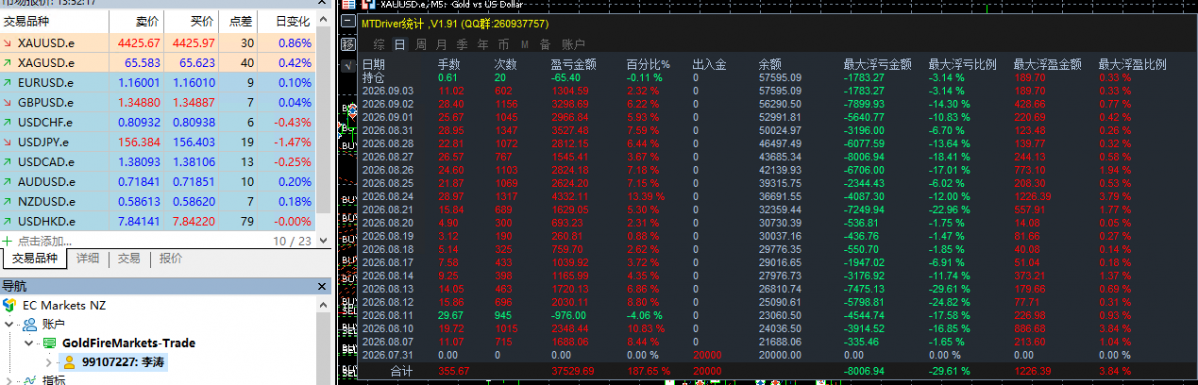
Task: Select 账户 tab in MTDriver panel
Action: pos(573,44)
